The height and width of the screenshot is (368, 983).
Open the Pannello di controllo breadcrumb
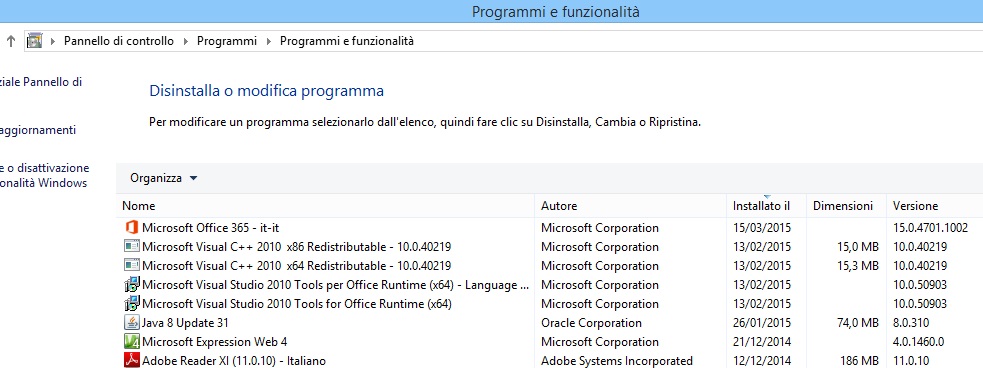tap(119, 41)
